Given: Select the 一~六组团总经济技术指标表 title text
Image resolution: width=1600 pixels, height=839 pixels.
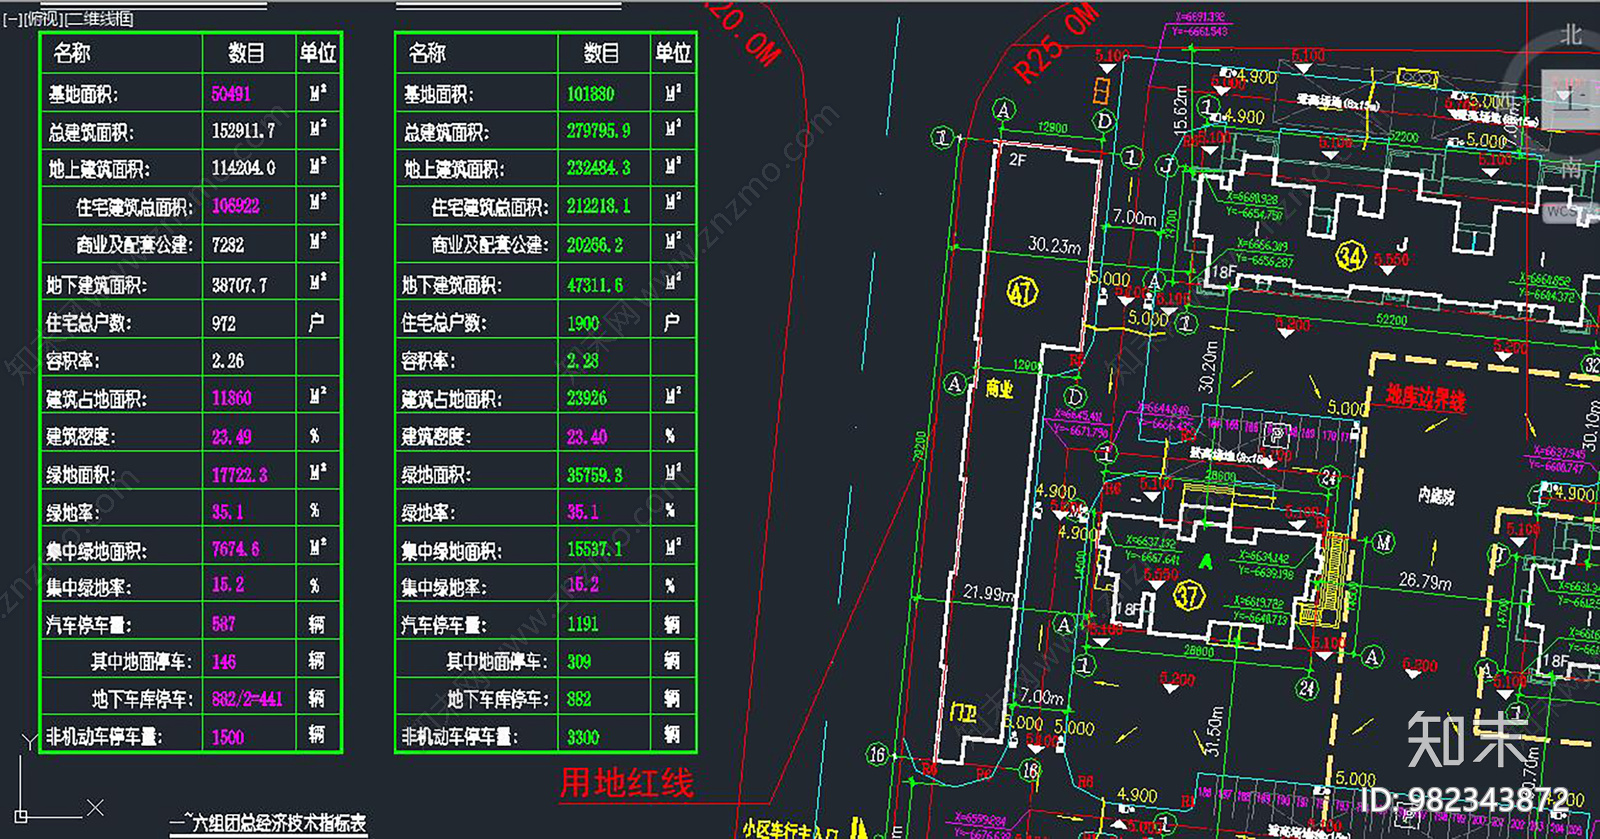Looking at the screenshot, I should pos(267,823).
